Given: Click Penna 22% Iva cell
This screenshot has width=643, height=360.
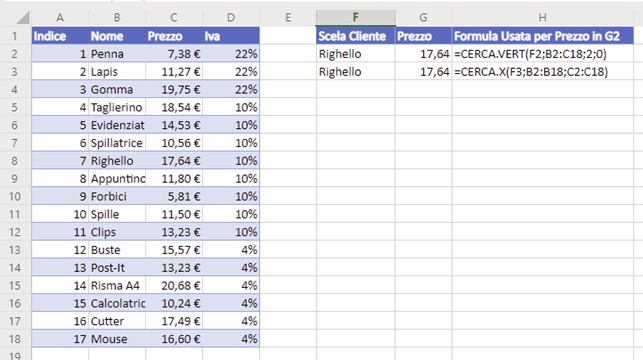Looking at the screenshot, I should pos(231,54).
